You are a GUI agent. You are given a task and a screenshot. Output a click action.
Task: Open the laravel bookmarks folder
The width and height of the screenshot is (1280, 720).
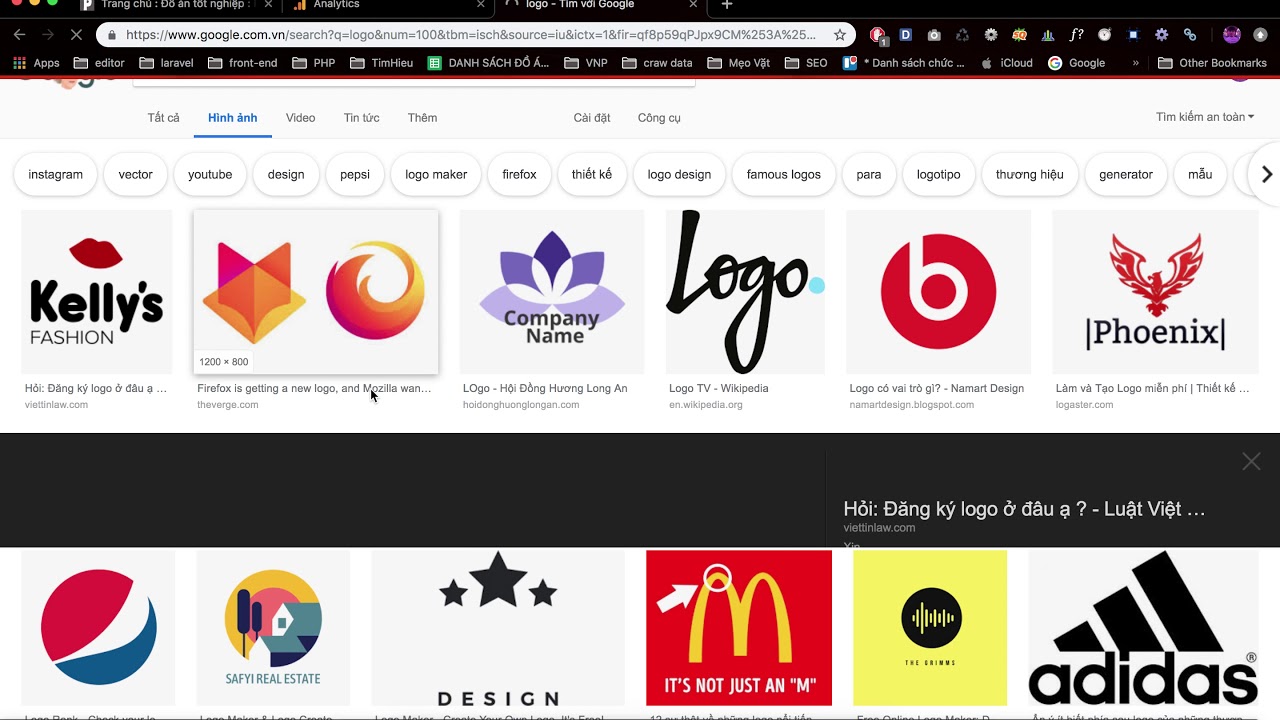166,63
